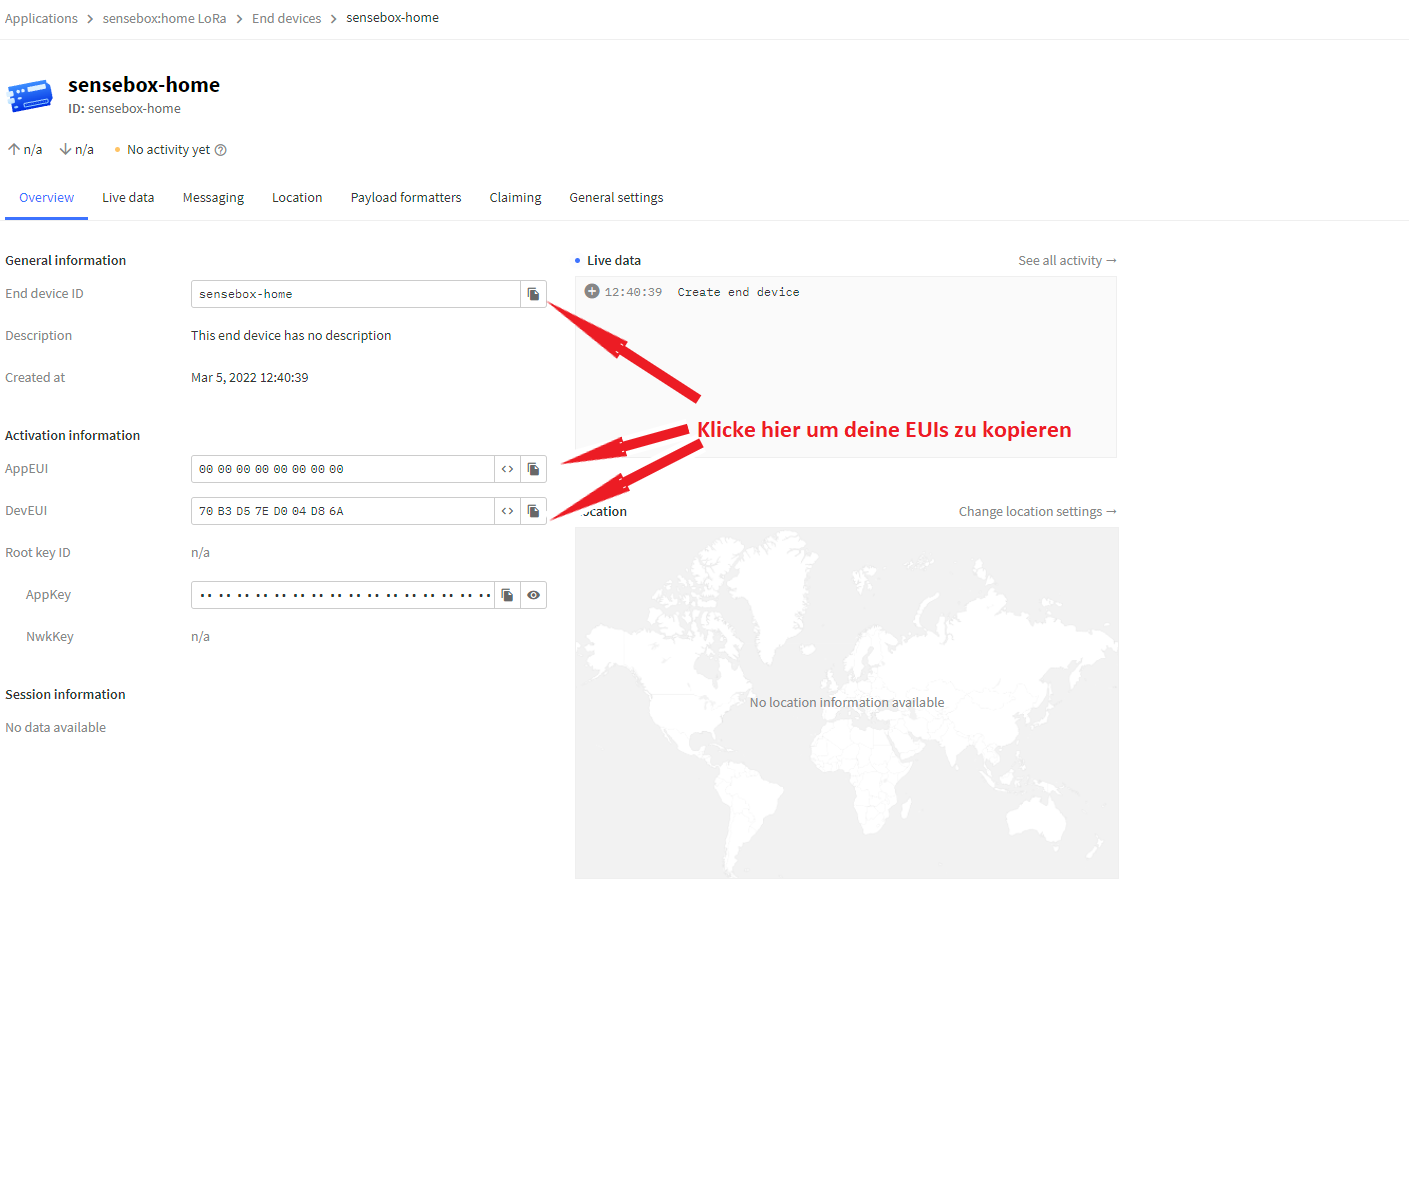The height and width of the screenshot is (1178, 1409).
Task: Open the Payload formatters tab
Action: tap(406, 198)
